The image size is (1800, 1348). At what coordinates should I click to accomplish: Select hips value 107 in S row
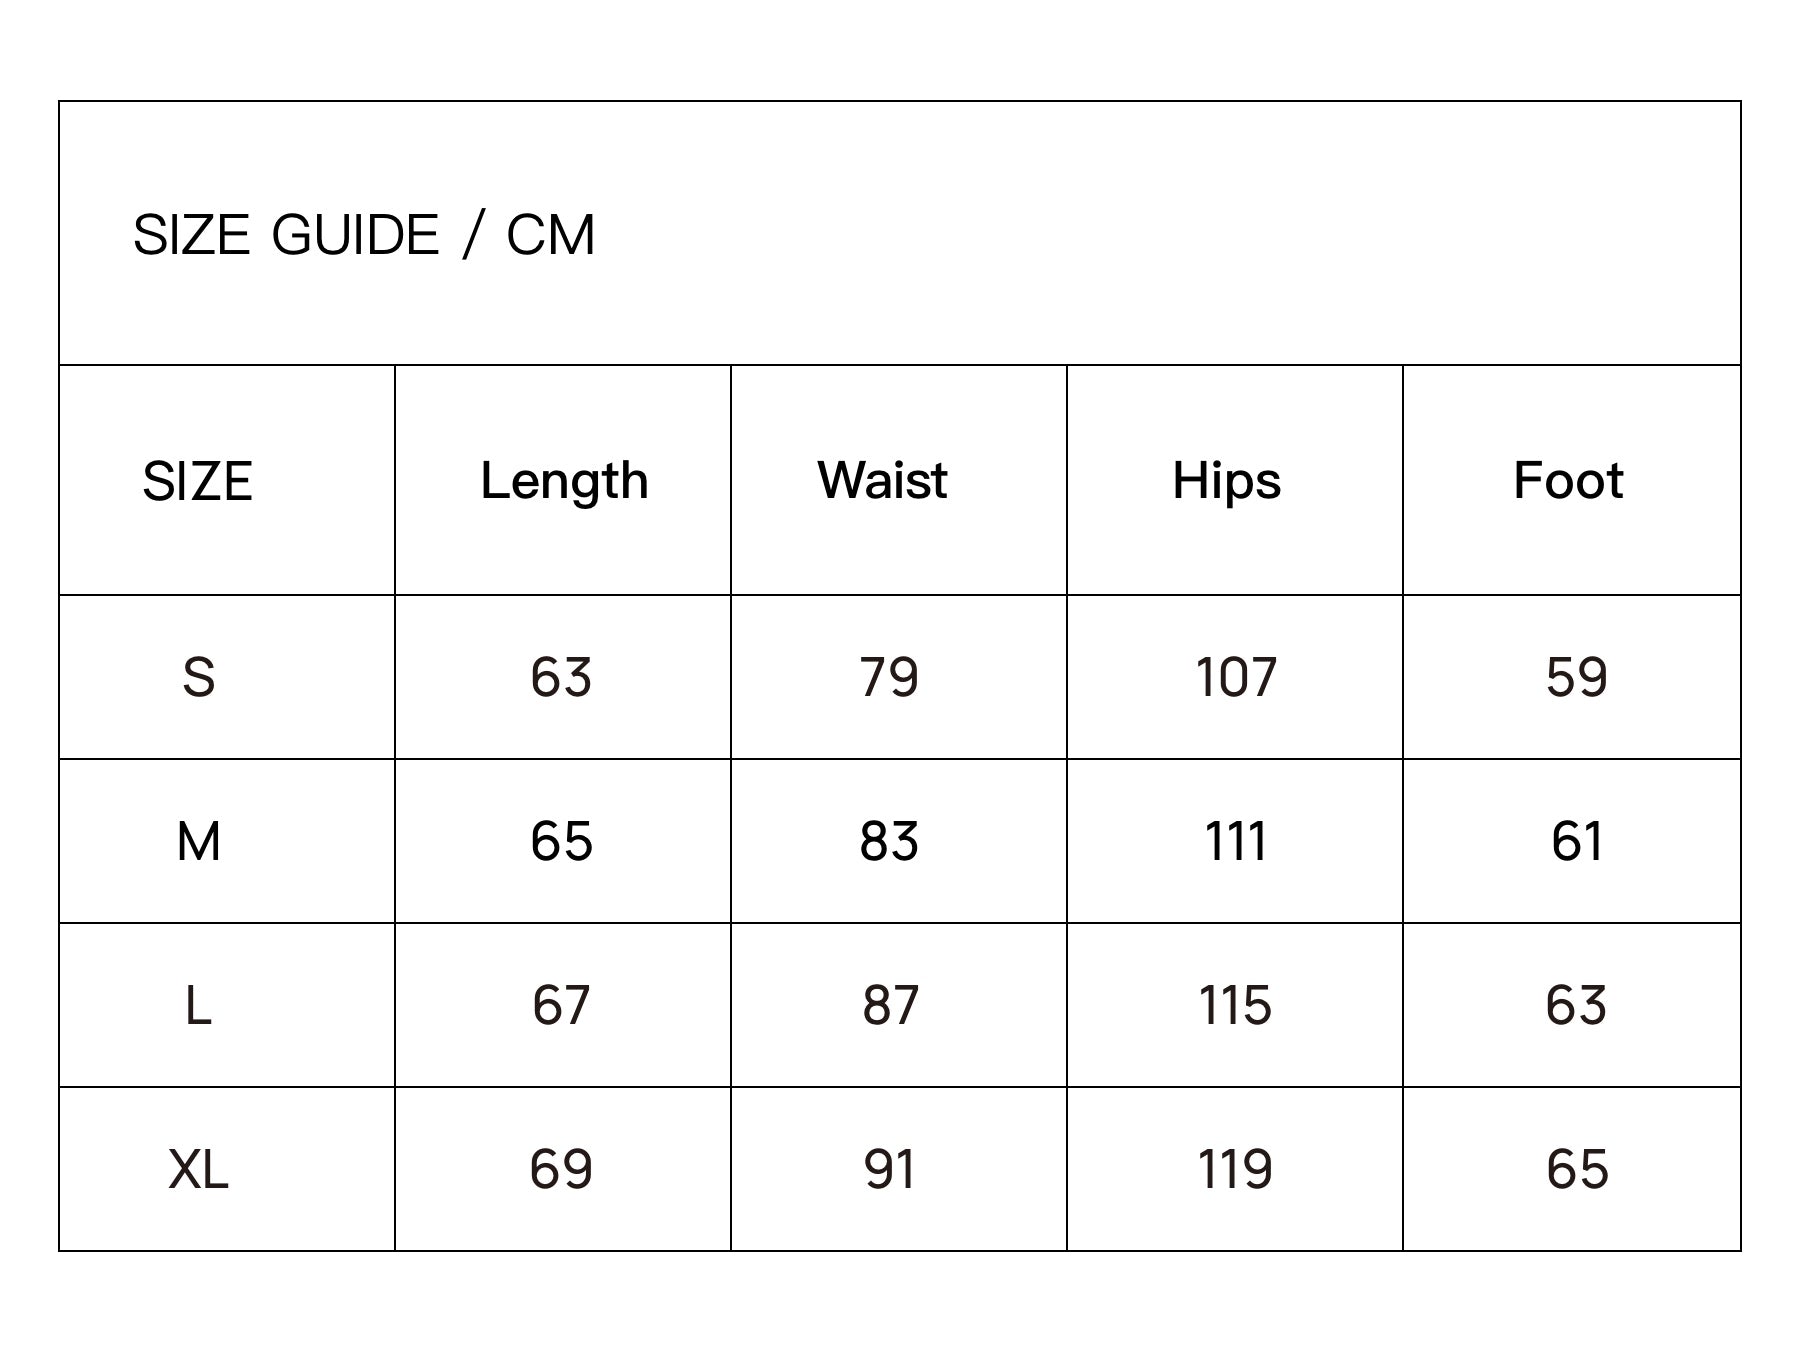click(x=1236, y=677)
